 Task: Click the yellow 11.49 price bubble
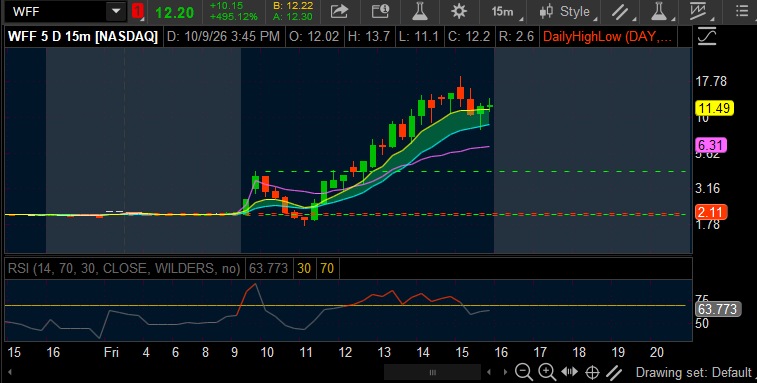[x=714, y=108]
